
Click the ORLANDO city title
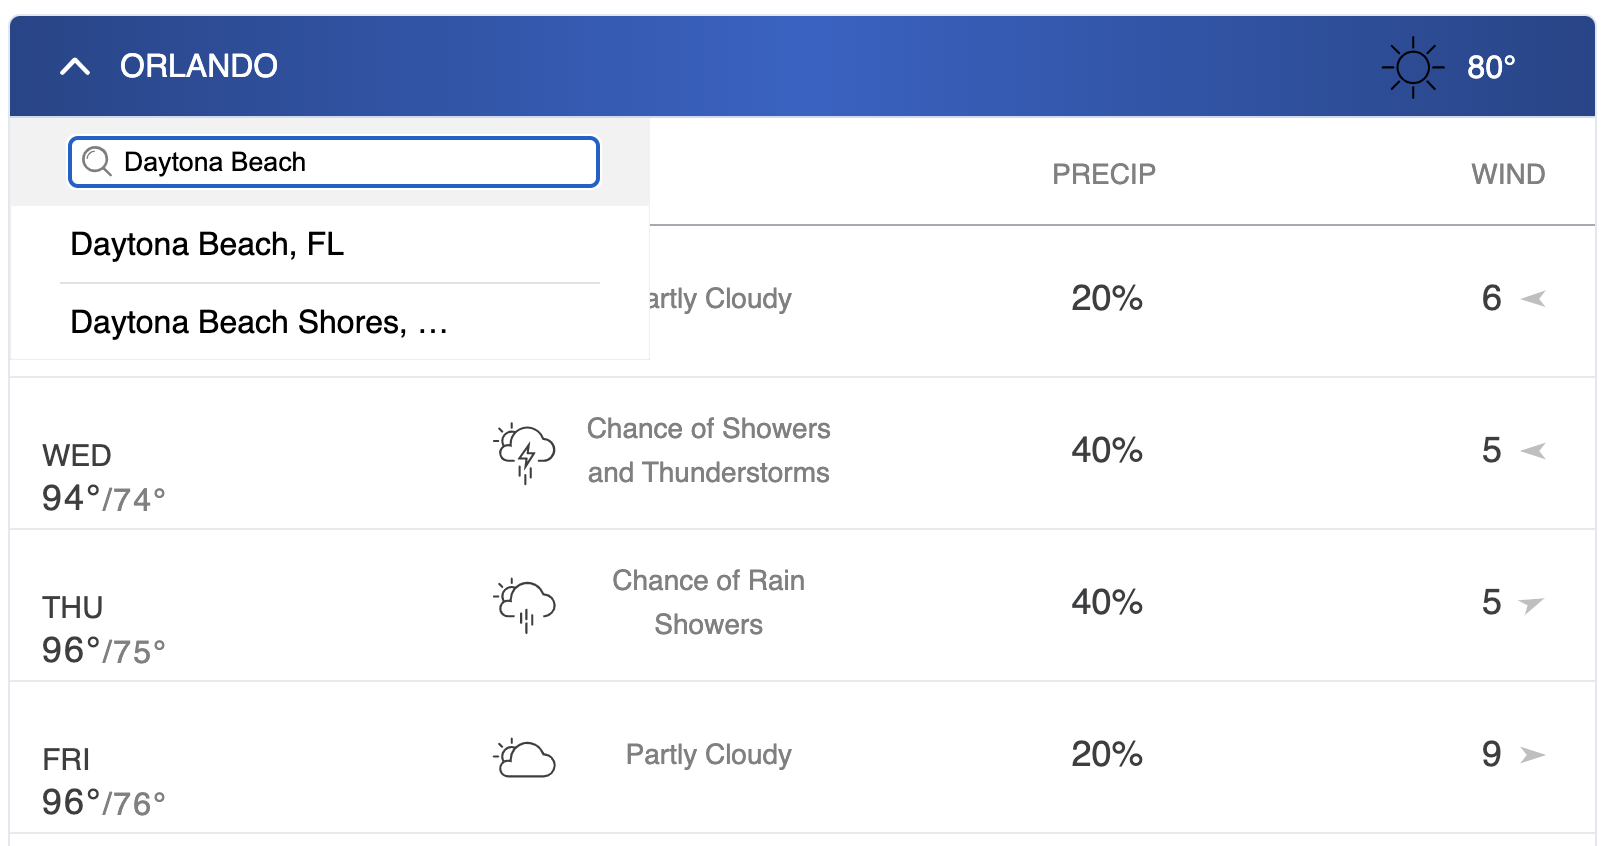click(199, 66)
